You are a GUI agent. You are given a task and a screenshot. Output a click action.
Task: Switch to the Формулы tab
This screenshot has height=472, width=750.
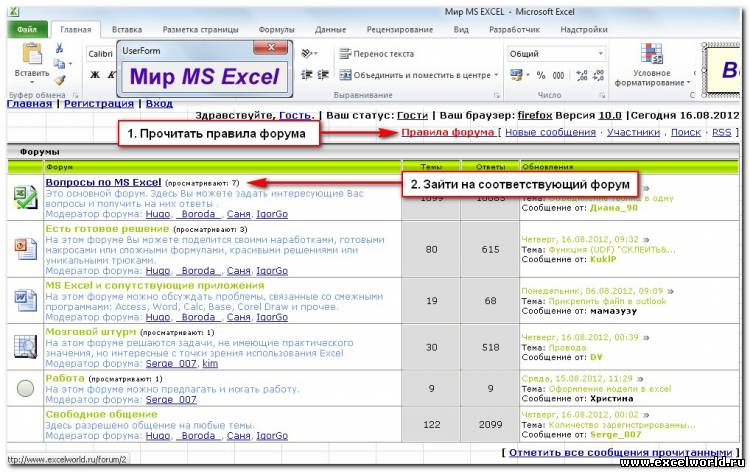click(x=276, y=29)
